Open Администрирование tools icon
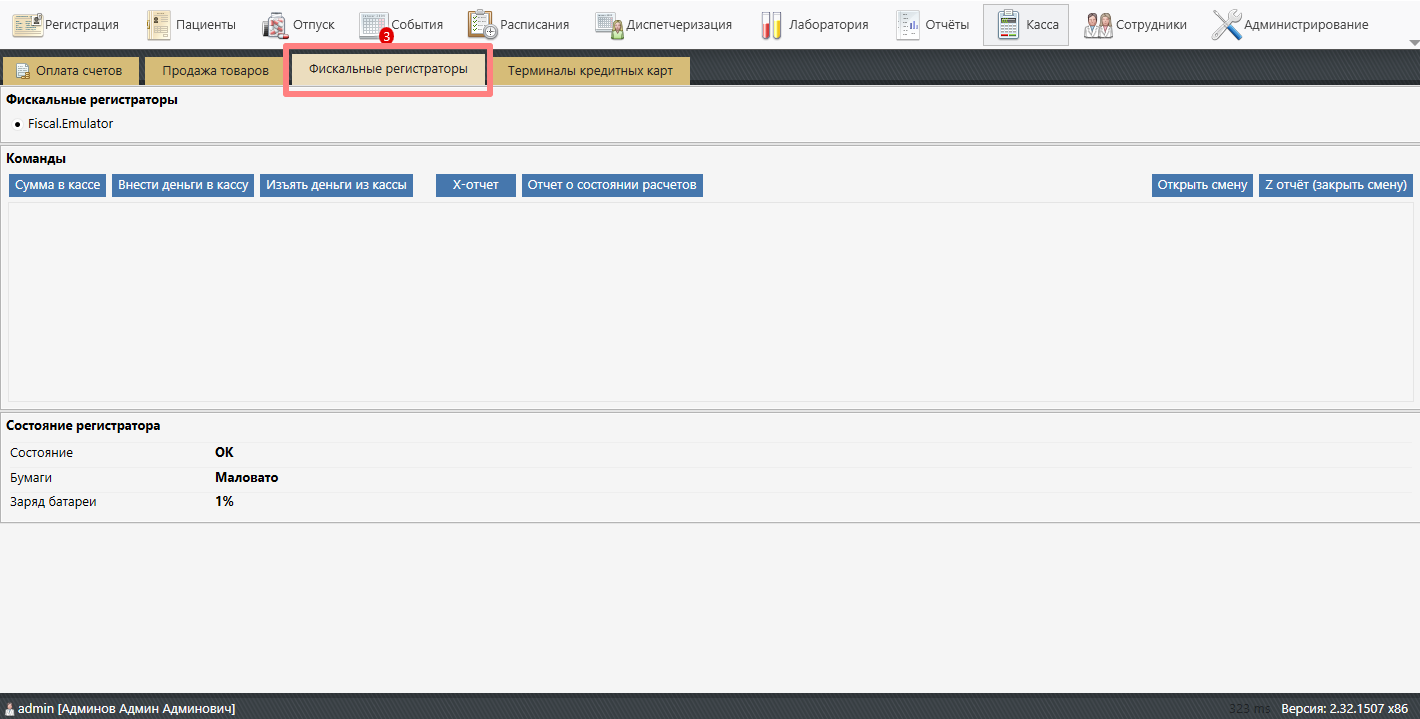This screenshot has width=1420, height=719. coord(1227,25)
